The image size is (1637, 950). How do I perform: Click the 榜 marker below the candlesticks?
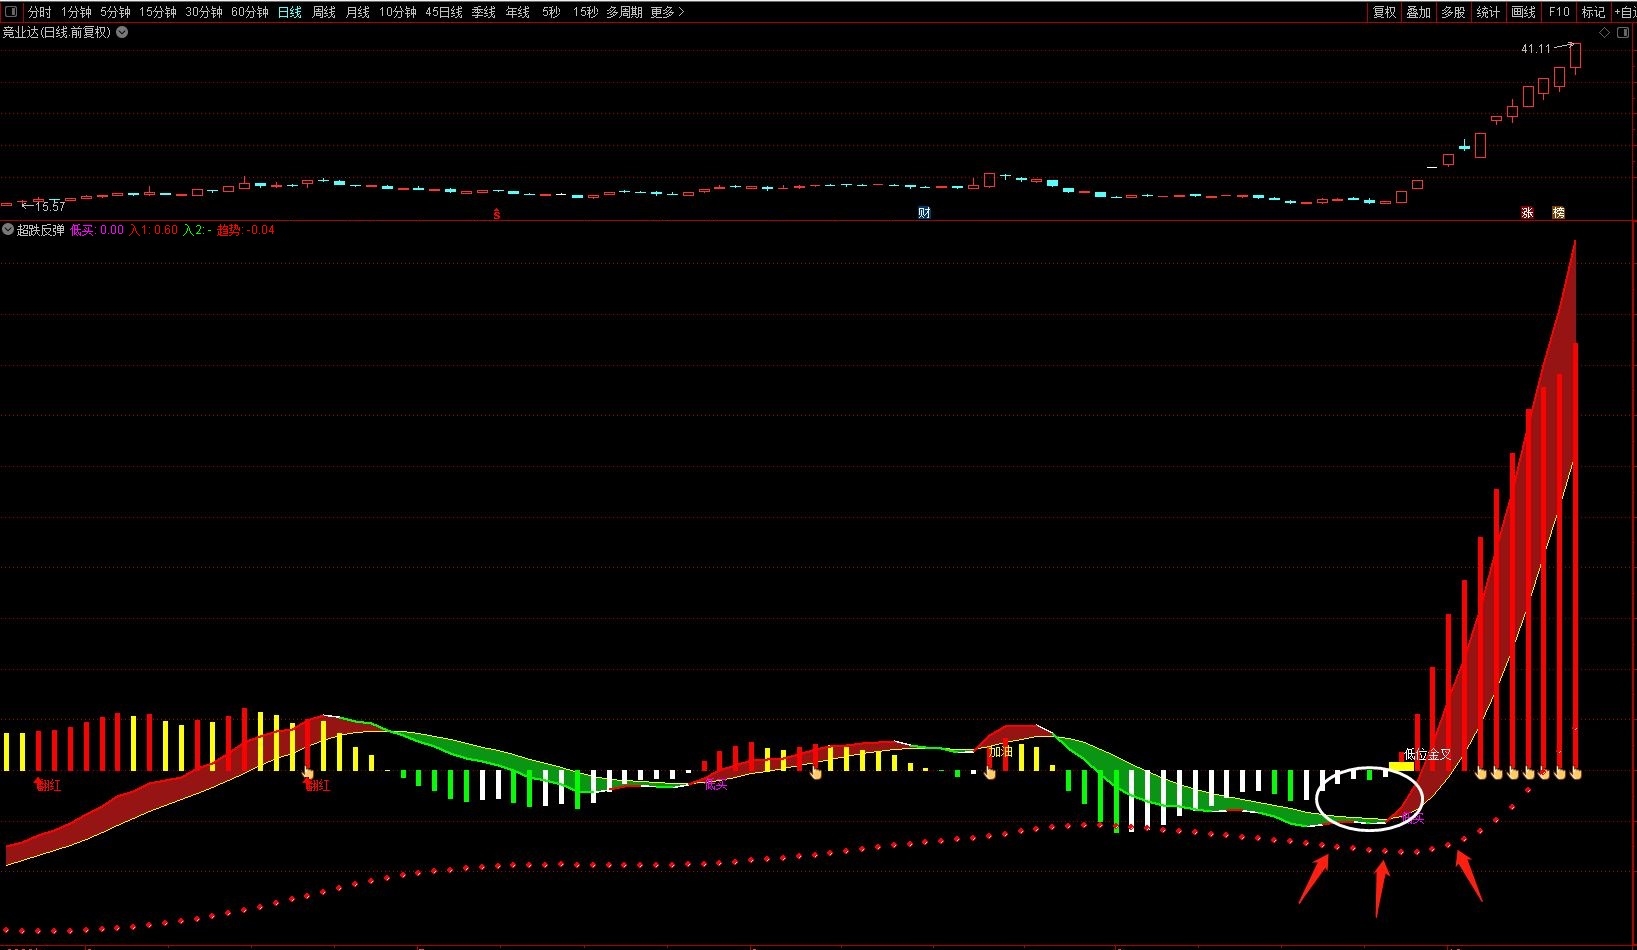[1558, 213]
